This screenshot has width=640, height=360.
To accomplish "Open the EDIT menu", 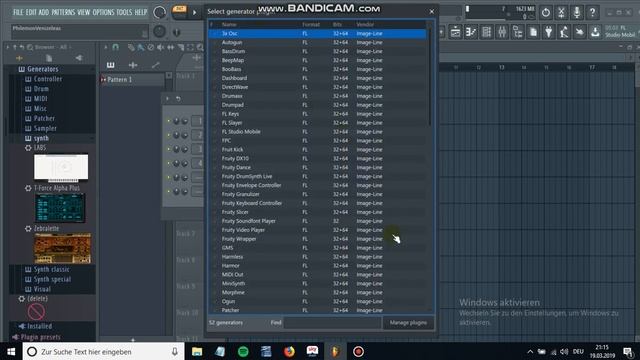I will 31,12.
